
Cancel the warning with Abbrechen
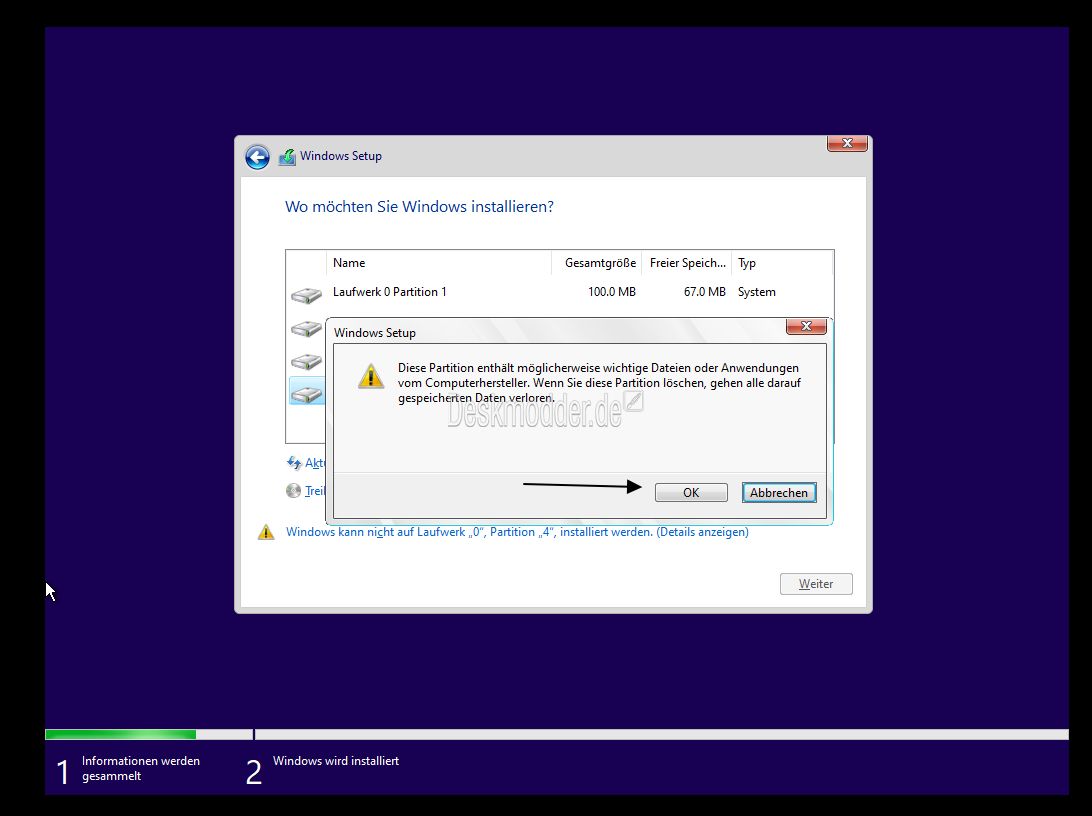coord(779,493)
